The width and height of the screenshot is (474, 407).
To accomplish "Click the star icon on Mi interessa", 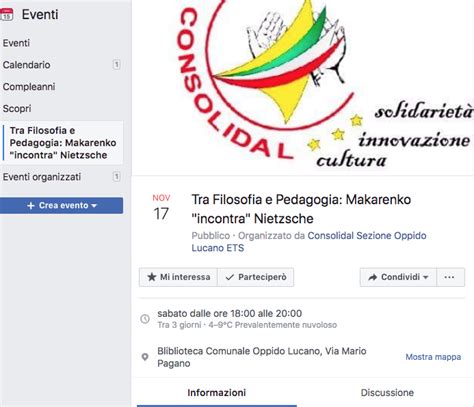I will [152, 277].
